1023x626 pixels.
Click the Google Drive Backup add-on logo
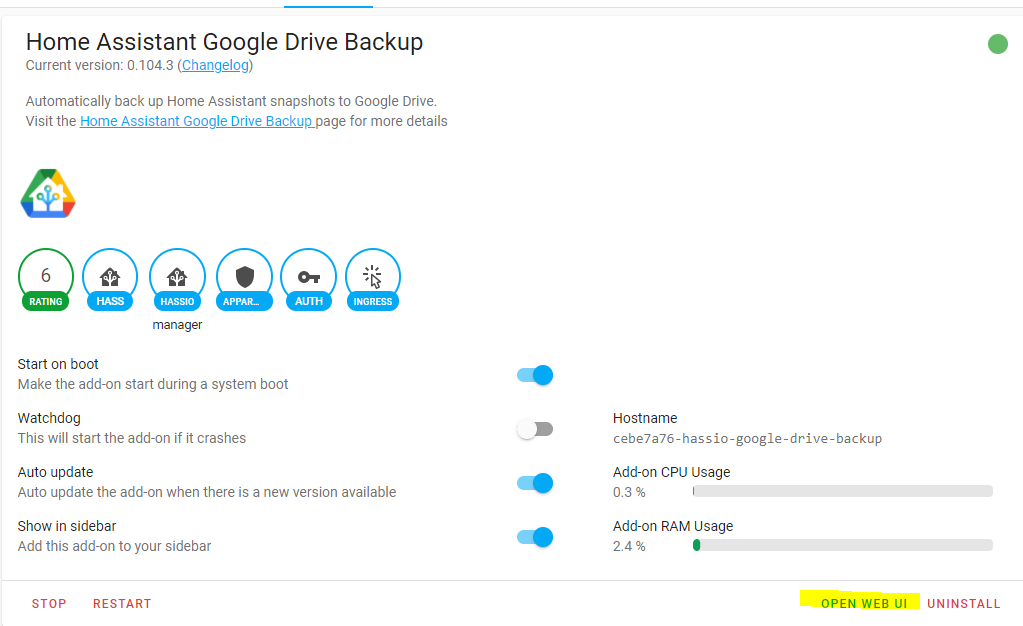48,194
